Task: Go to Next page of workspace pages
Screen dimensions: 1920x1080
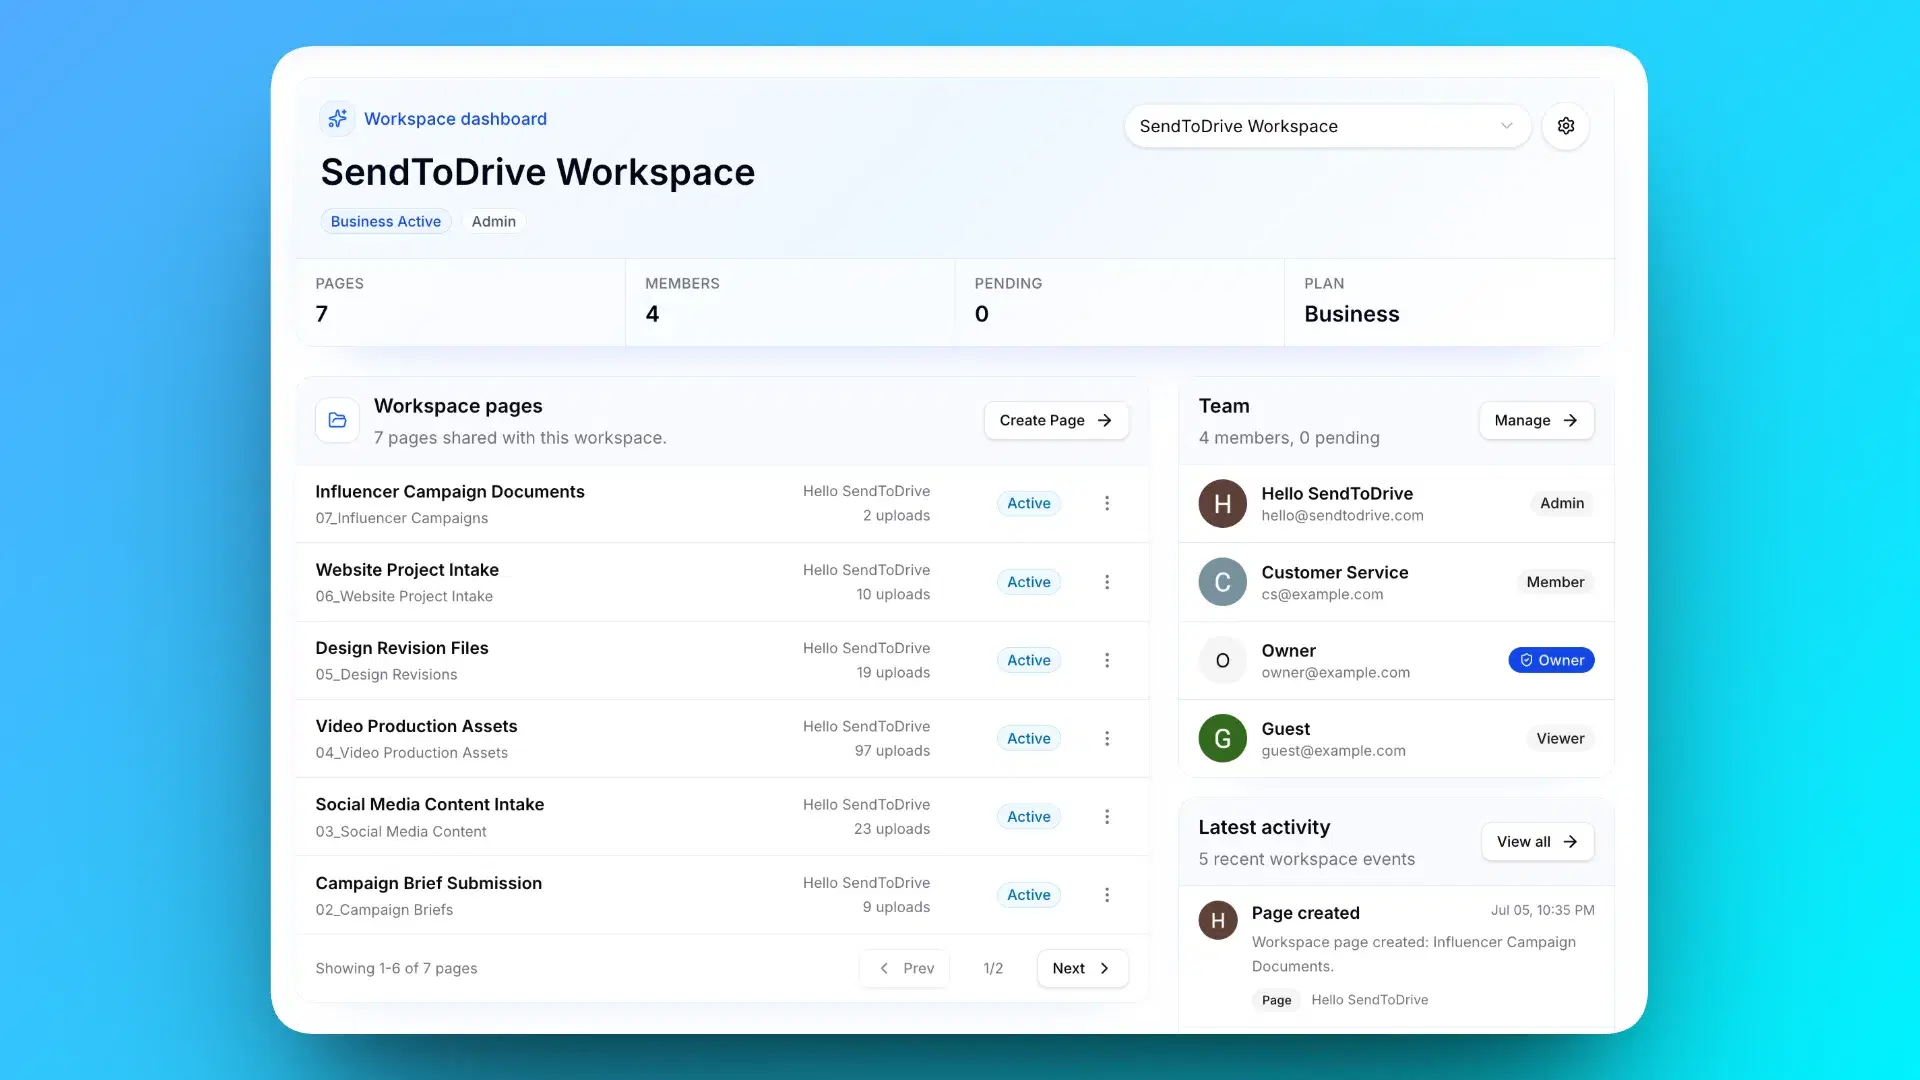Action: pyautogui.click(x=1082, y=968)
